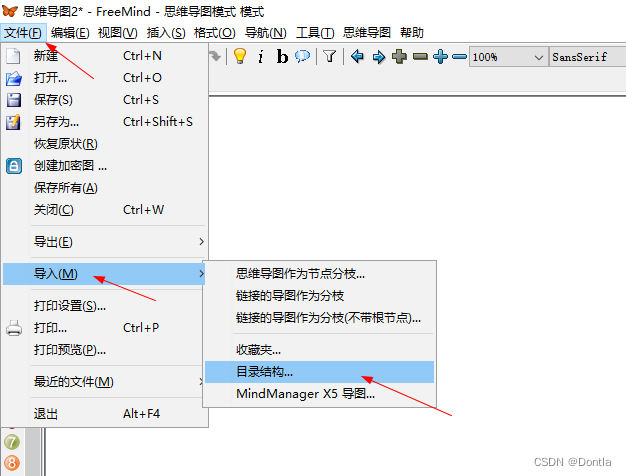
Task: Open the 导航(N) menu
Action: [266, 33]
